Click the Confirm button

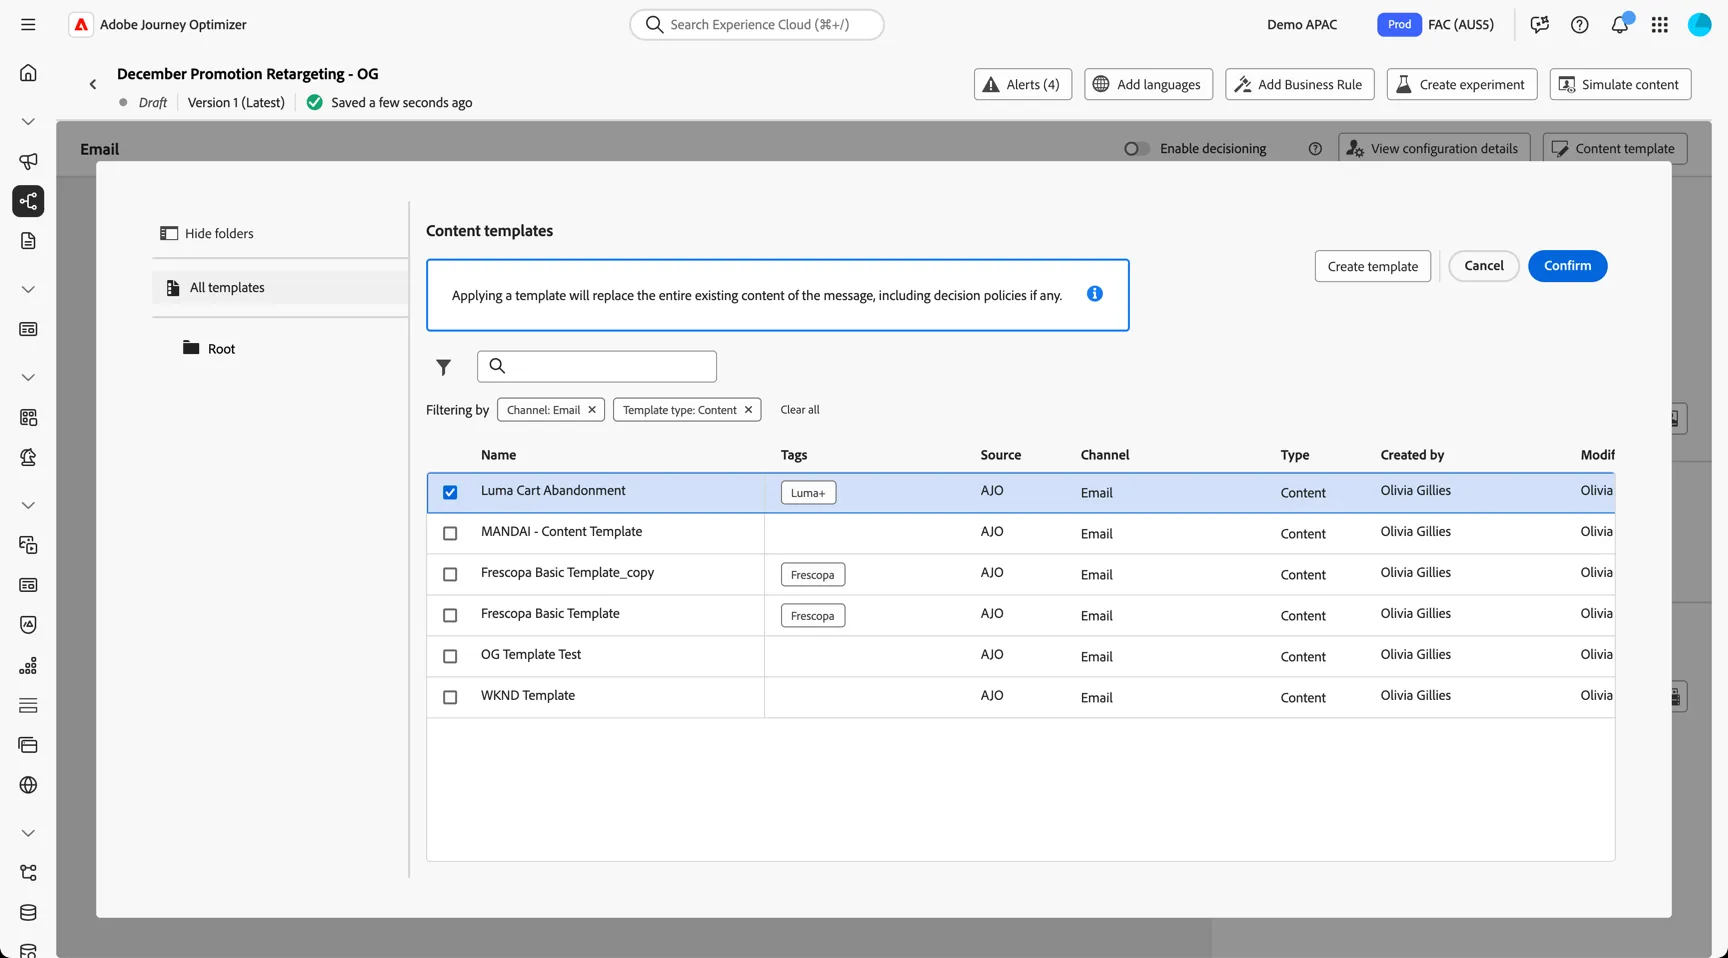tap(1567, 266)
